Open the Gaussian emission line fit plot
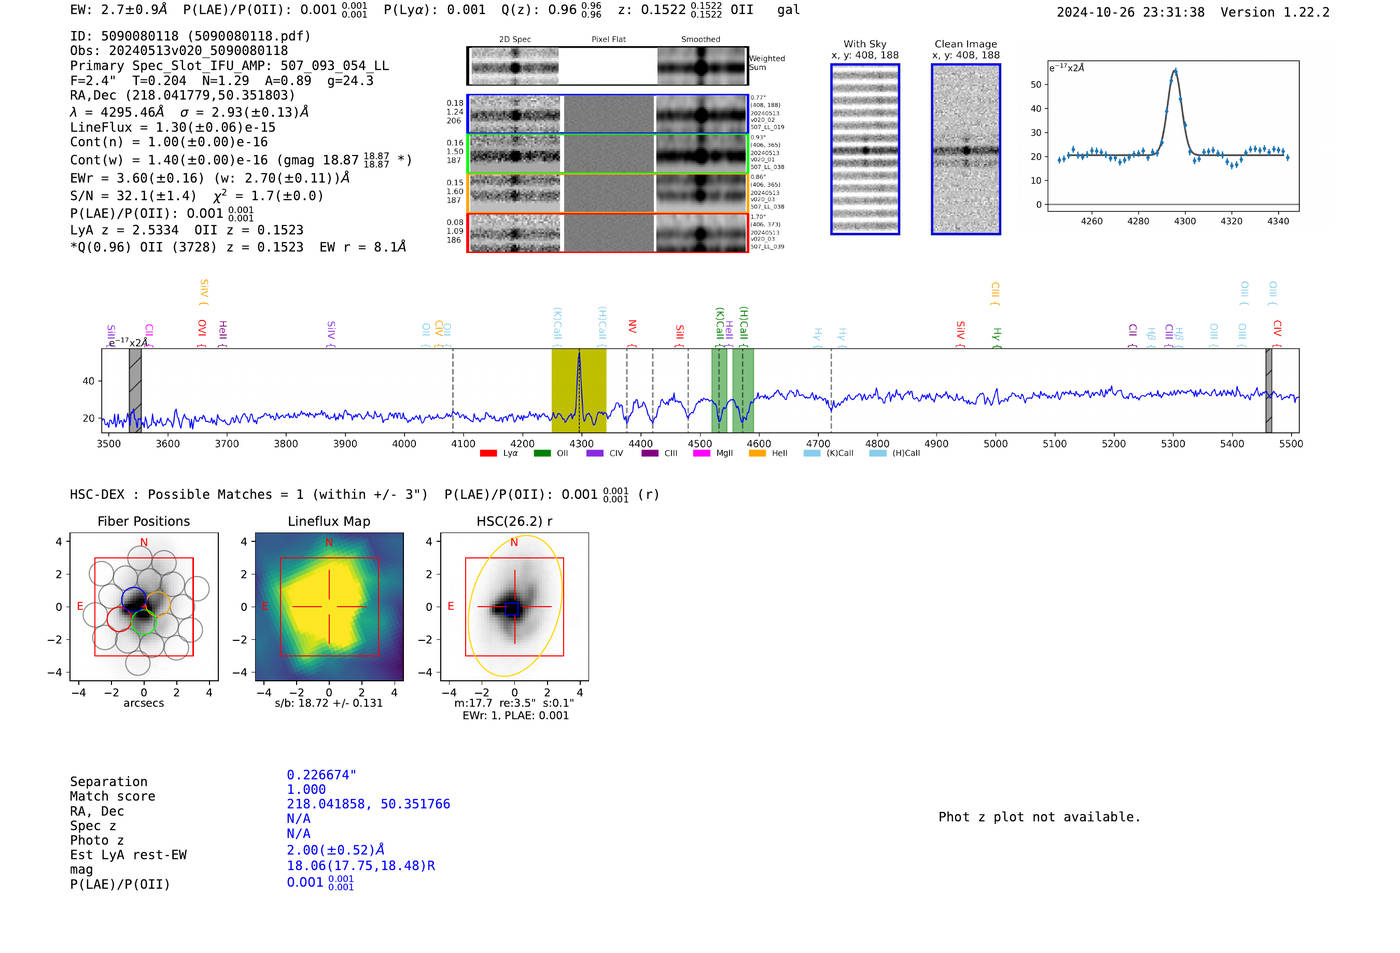Viewport: 1400px width, 953px height. tap(1172, 136)
